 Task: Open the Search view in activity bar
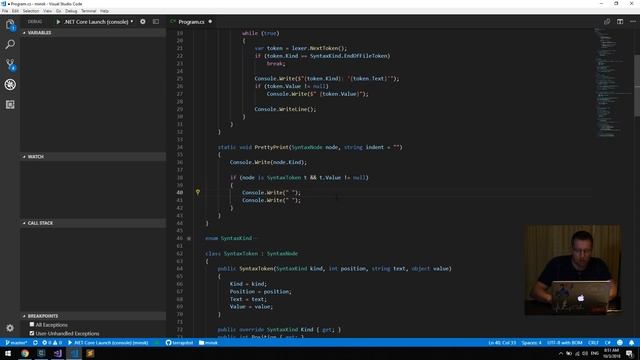pos(10,44)
